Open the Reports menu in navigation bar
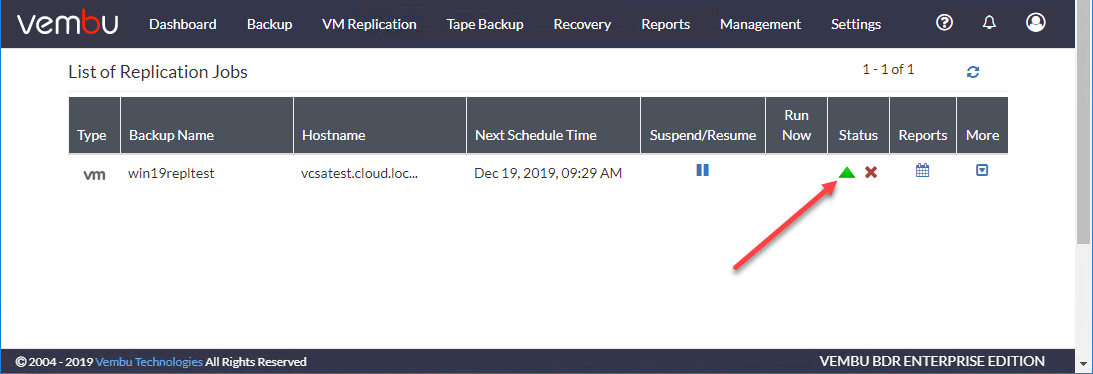Image resolution: width=1093 pixels, height=374 pixels. click(x=666, y=24)
